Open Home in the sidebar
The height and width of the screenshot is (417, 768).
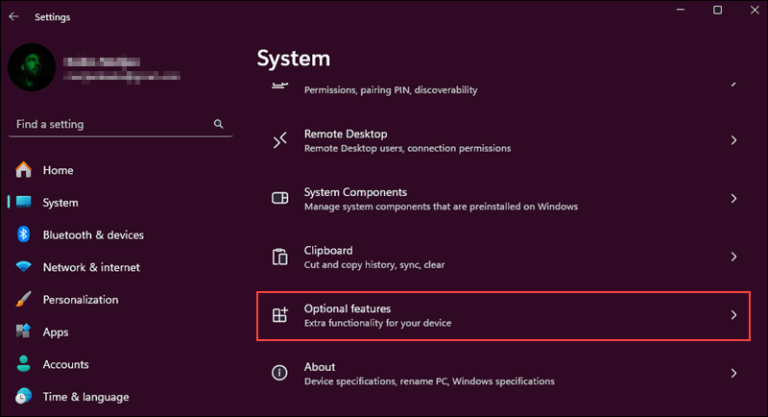pyautogui.click(x=57, y=170)
